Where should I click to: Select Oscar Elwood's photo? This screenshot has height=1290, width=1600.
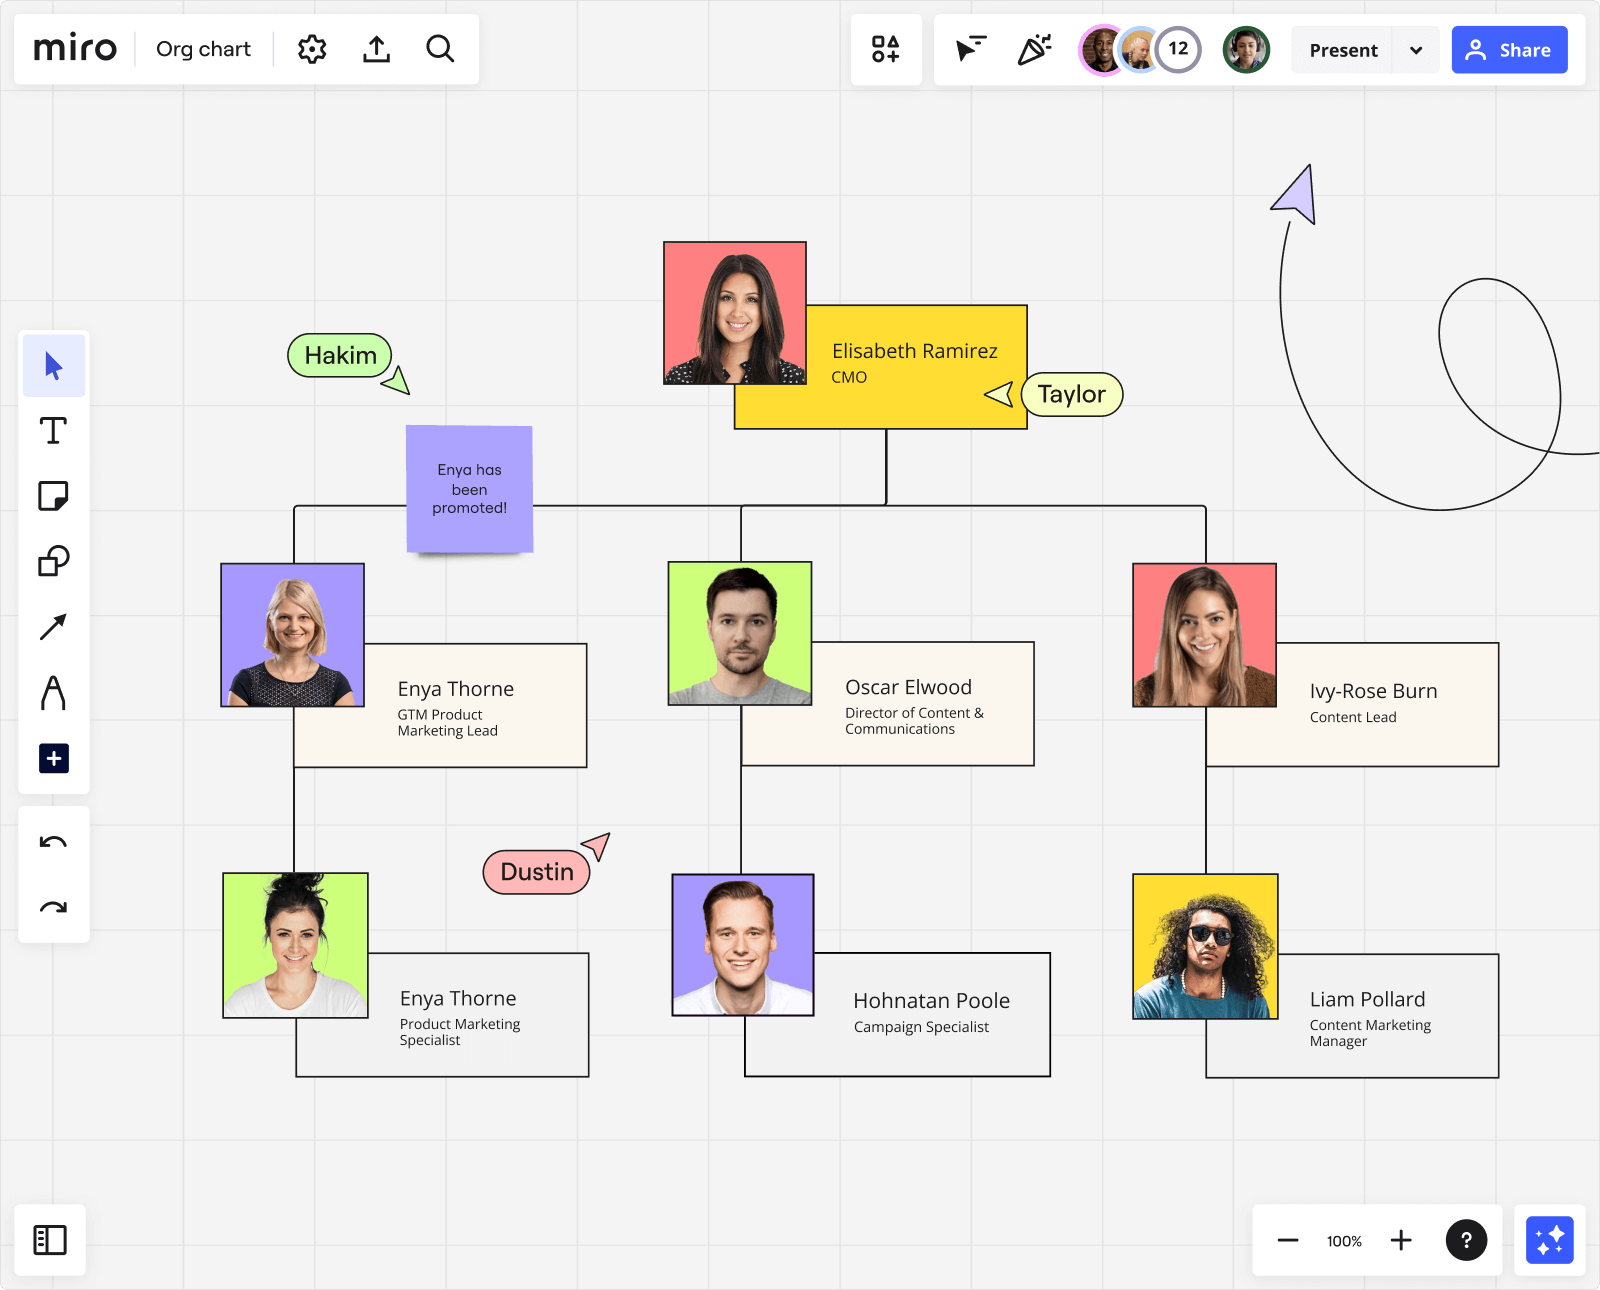[x=740, y=633]
